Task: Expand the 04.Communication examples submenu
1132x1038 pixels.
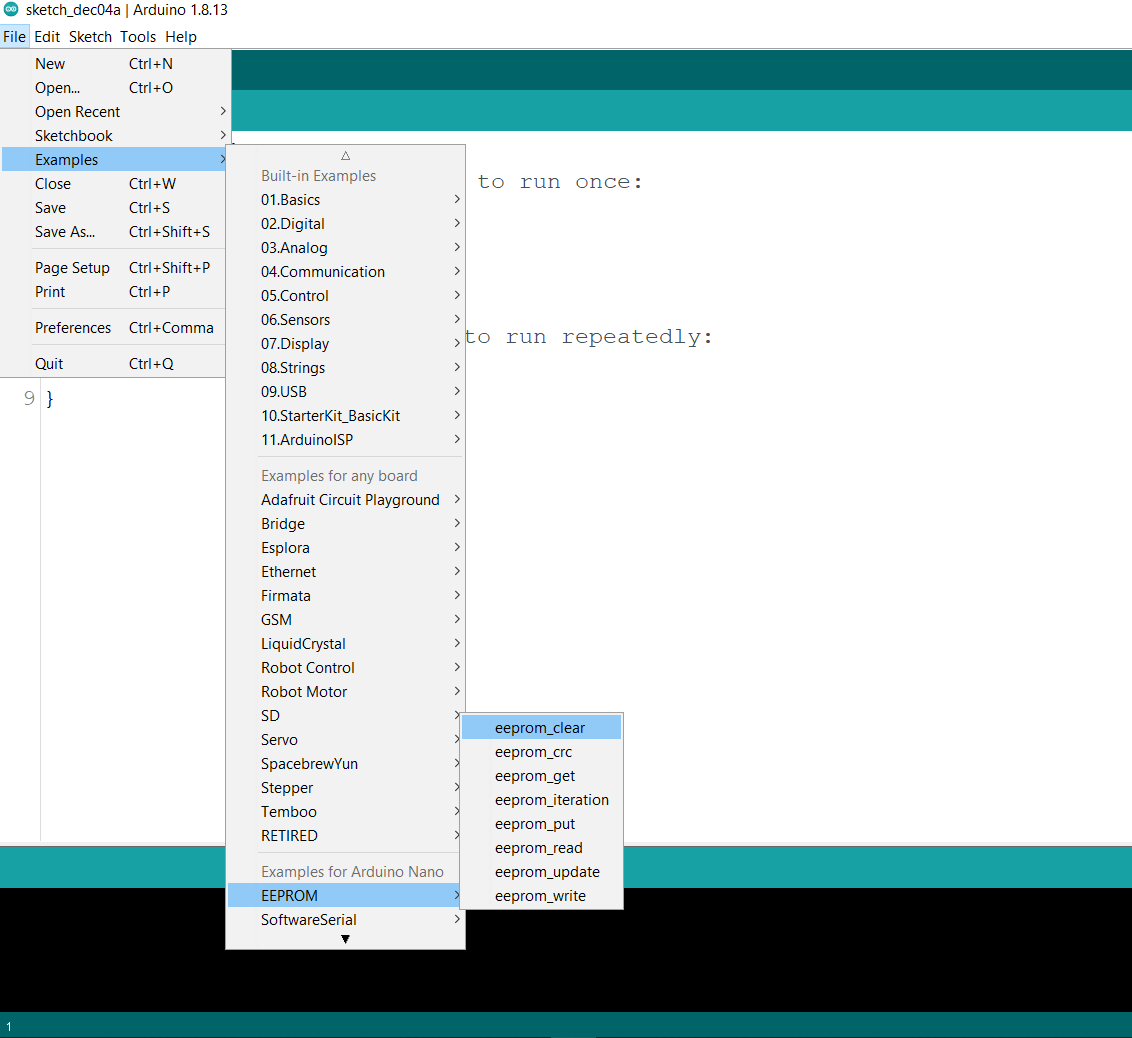Action: pos(345,271)
